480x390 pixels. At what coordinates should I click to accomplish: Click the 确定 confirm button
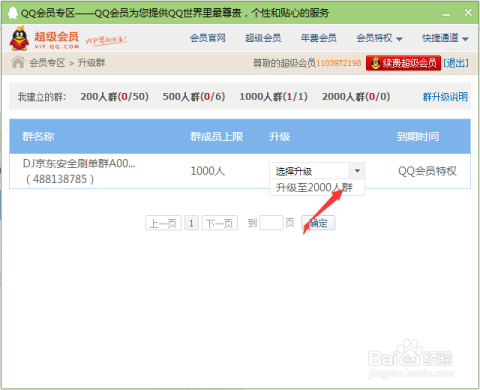click(x=318, y=223)
